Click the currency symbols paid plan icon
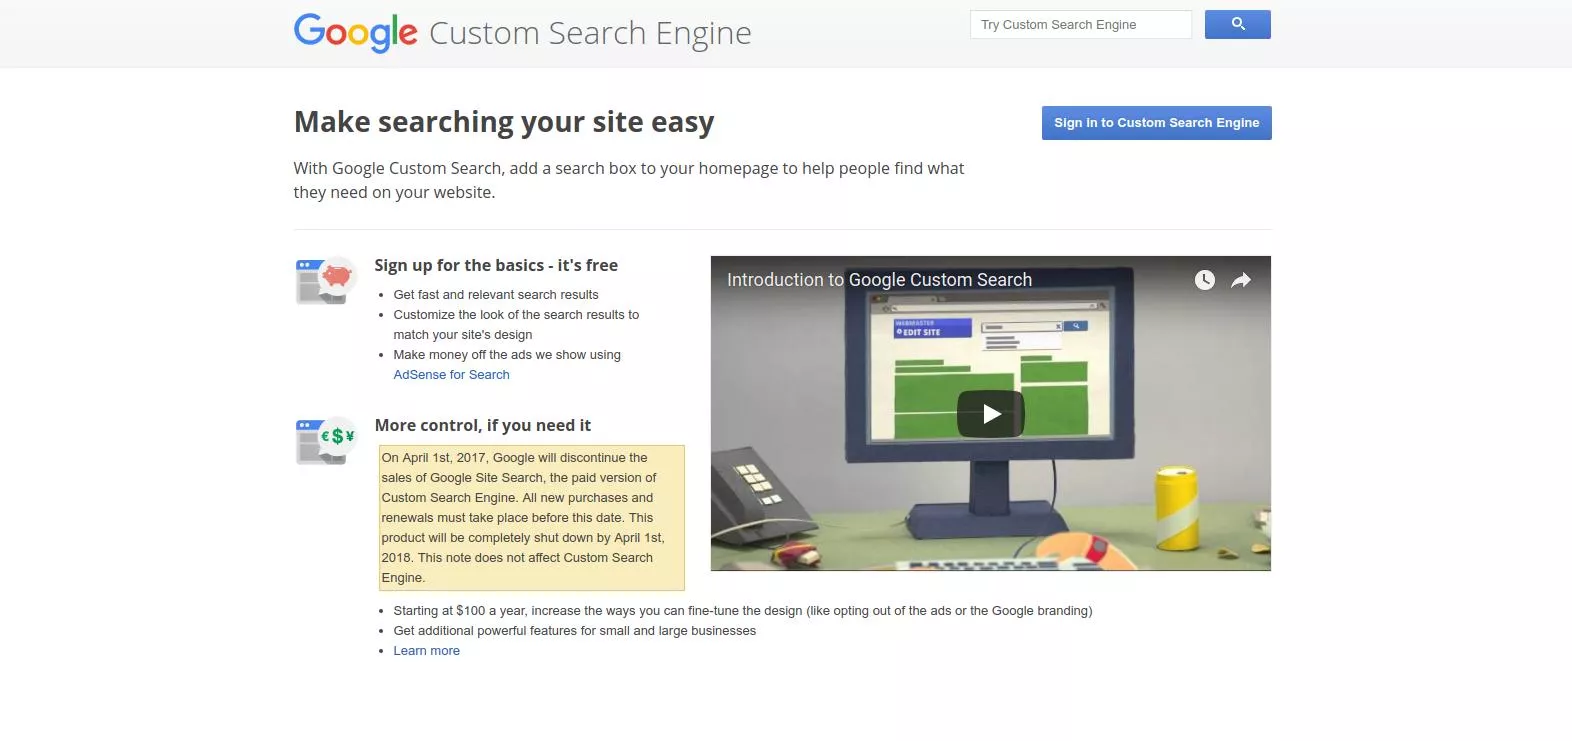The height and width of the screenshot is (741, 1572). [325, 440]
